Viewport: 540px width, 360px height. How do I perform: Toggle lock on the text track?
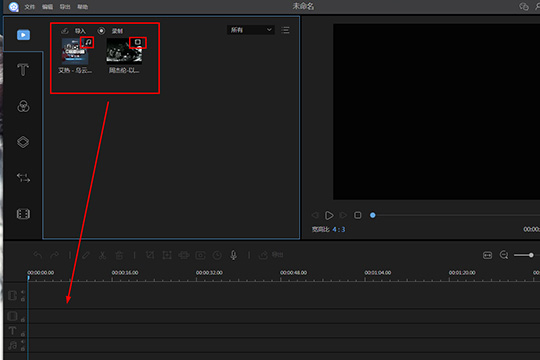(x=23, y=334)
